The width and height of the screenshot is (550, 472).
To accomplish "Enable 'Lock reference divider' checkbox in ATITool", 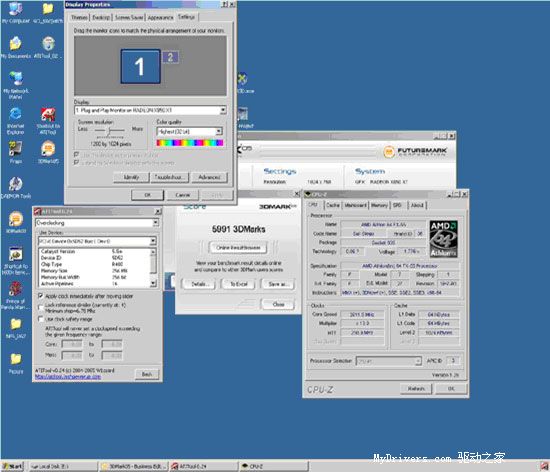I will coord(41,308).
